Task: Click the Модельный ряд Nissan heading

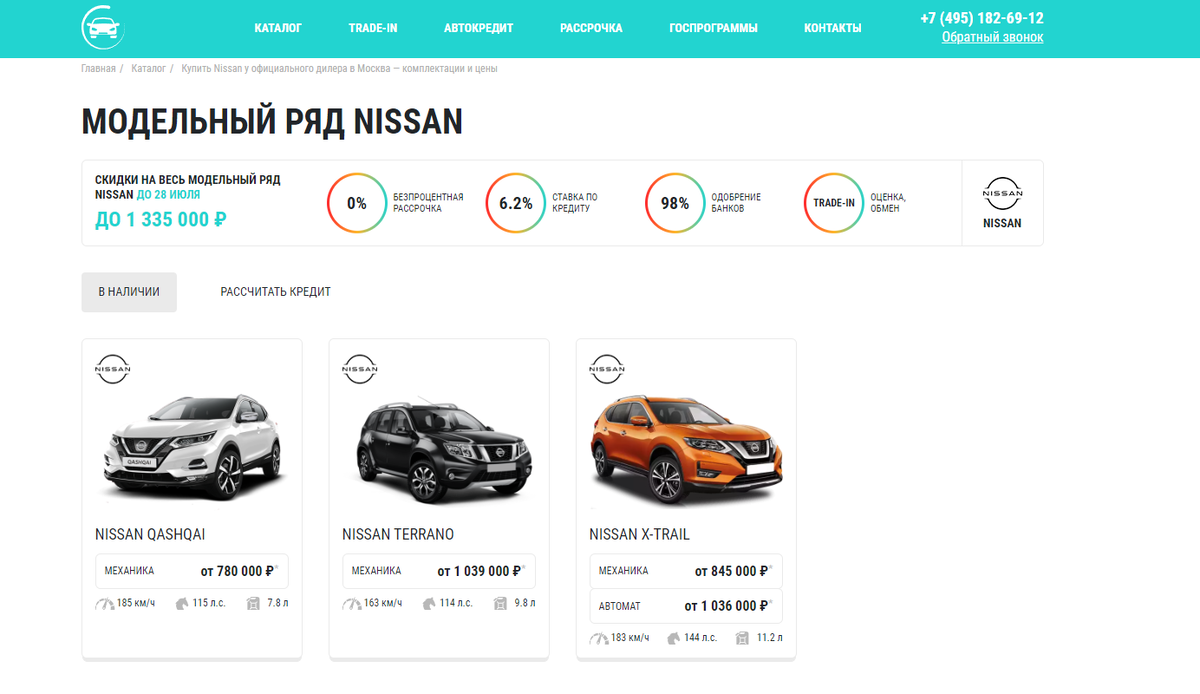Action: click(272, 122)
